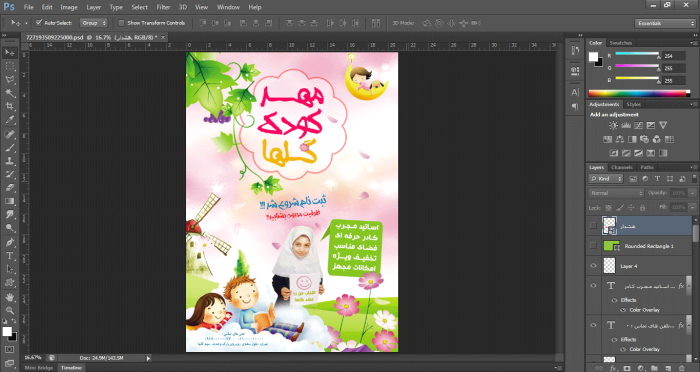Screen dimensions: 700x372
Task: Select the Horizontal Type tool
Action: click(9, 256)
